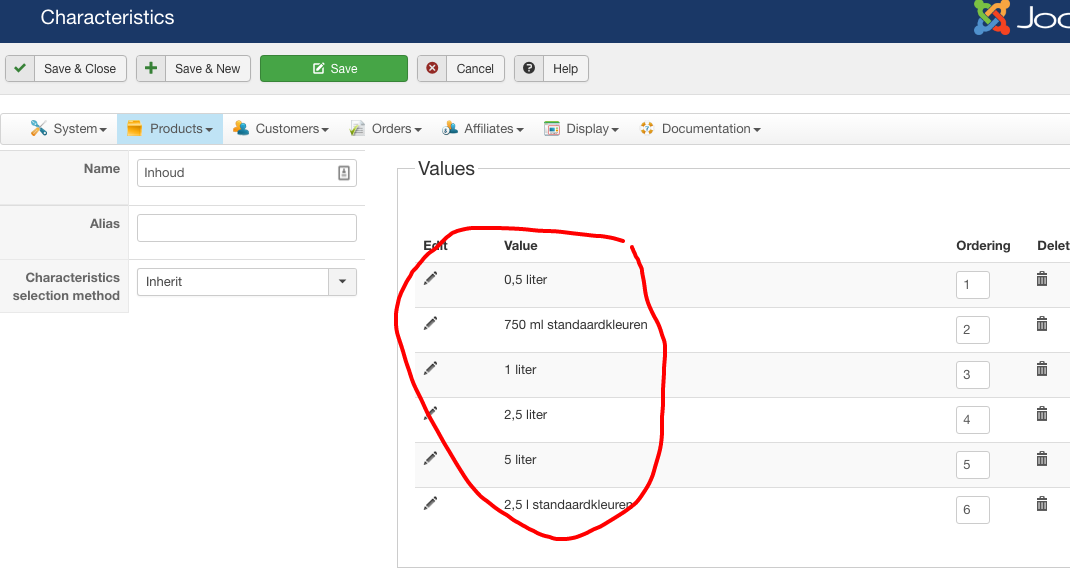1070x578 pixels.
Task: Click icon inside the Name field
Action: point(344,173)
